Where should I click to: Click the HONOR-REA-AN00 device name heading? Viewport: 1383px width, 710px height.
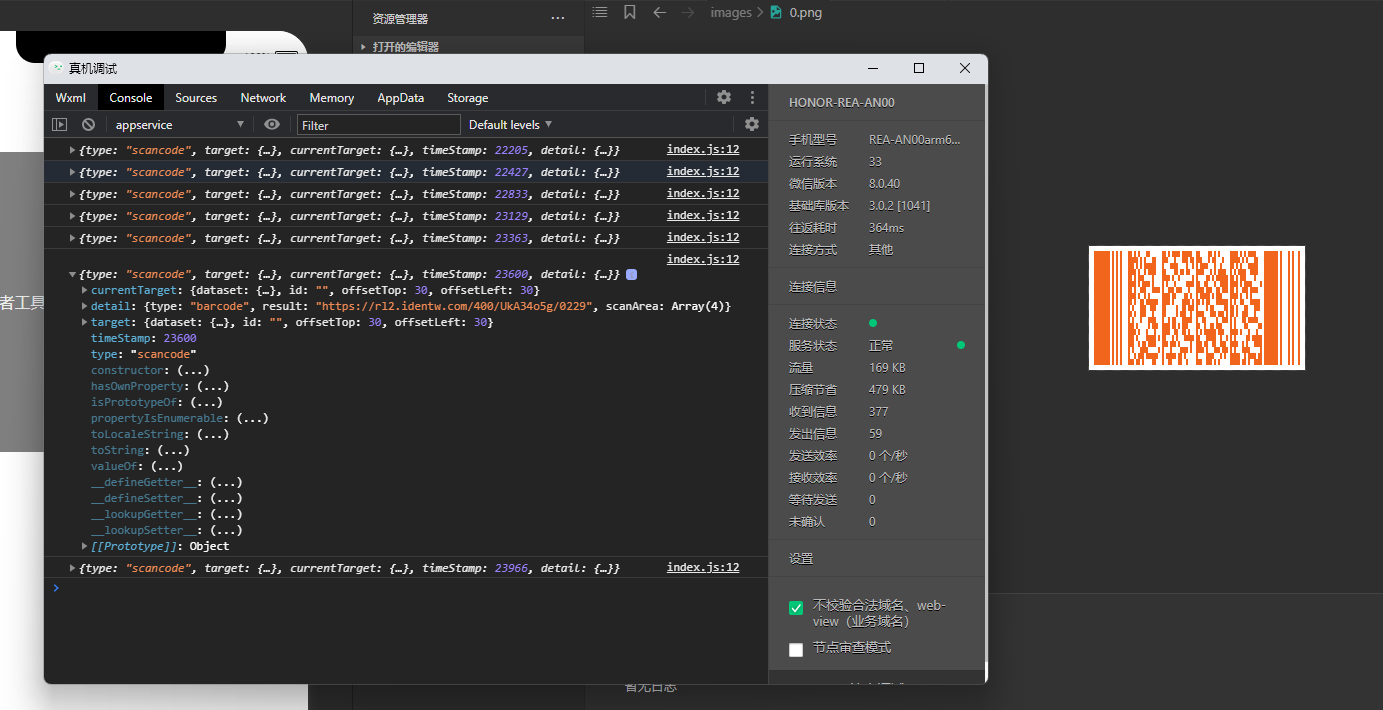coord(842,103)
